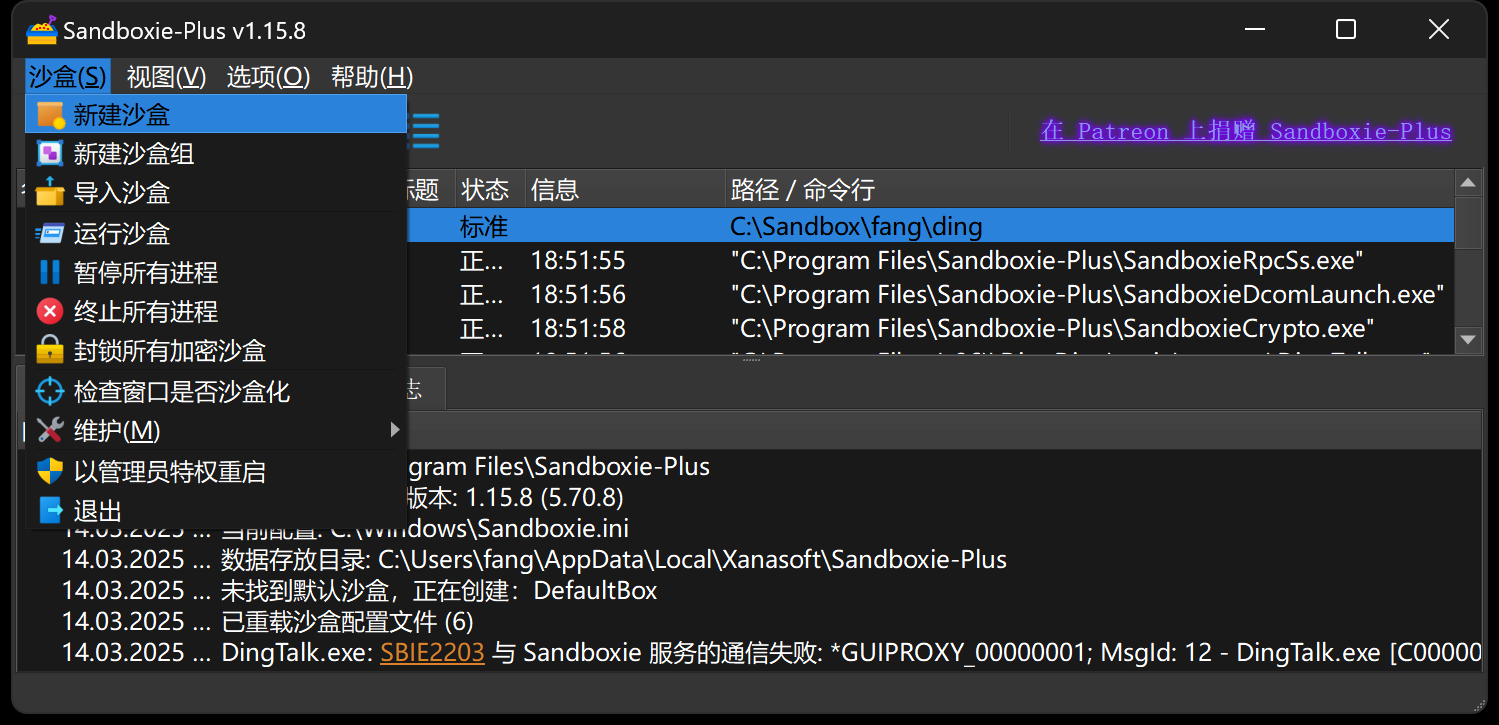This screenshot has height=725, width=1499.
Task: Select 新建沙盒组 from the menu
Action: [216, 153]
